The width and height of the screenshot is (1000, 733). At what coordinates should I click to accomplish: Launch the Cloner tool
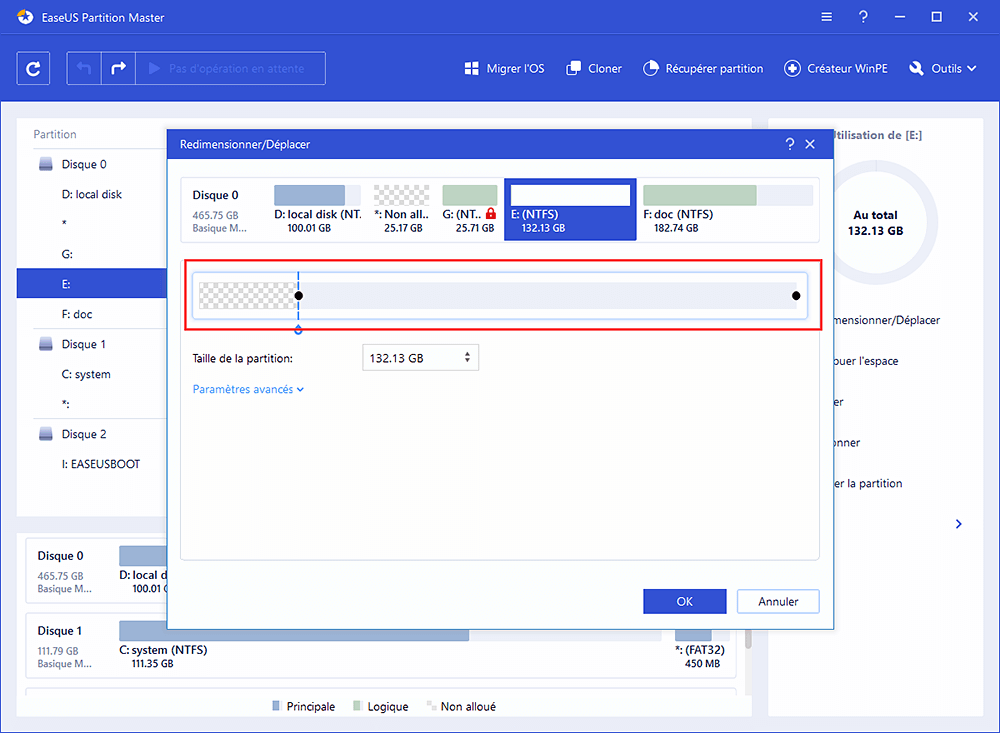coord(594,69)
